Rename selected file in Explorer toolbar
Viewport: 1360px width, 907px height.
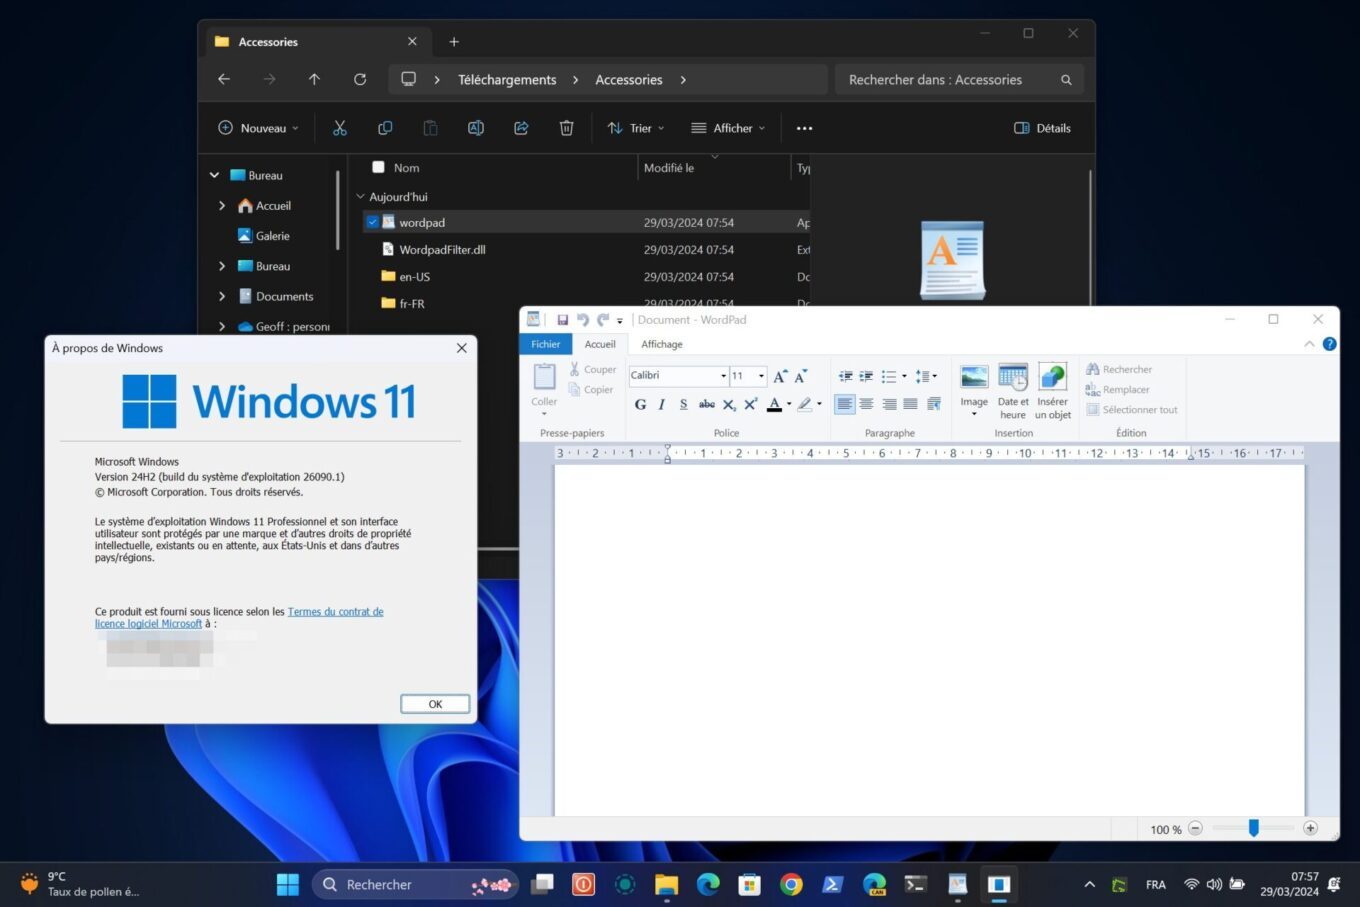tap(476, 128)
